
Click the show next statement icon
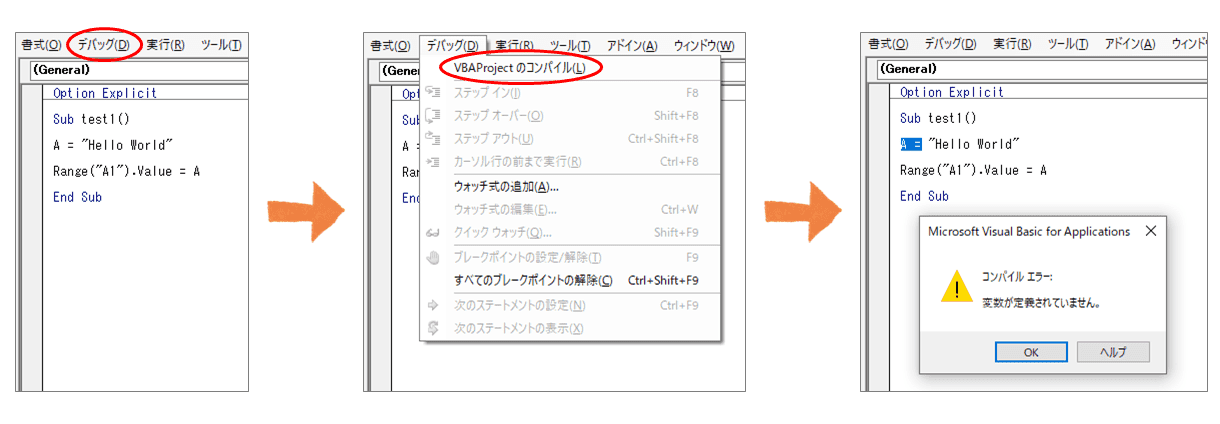tap(433, 328)
